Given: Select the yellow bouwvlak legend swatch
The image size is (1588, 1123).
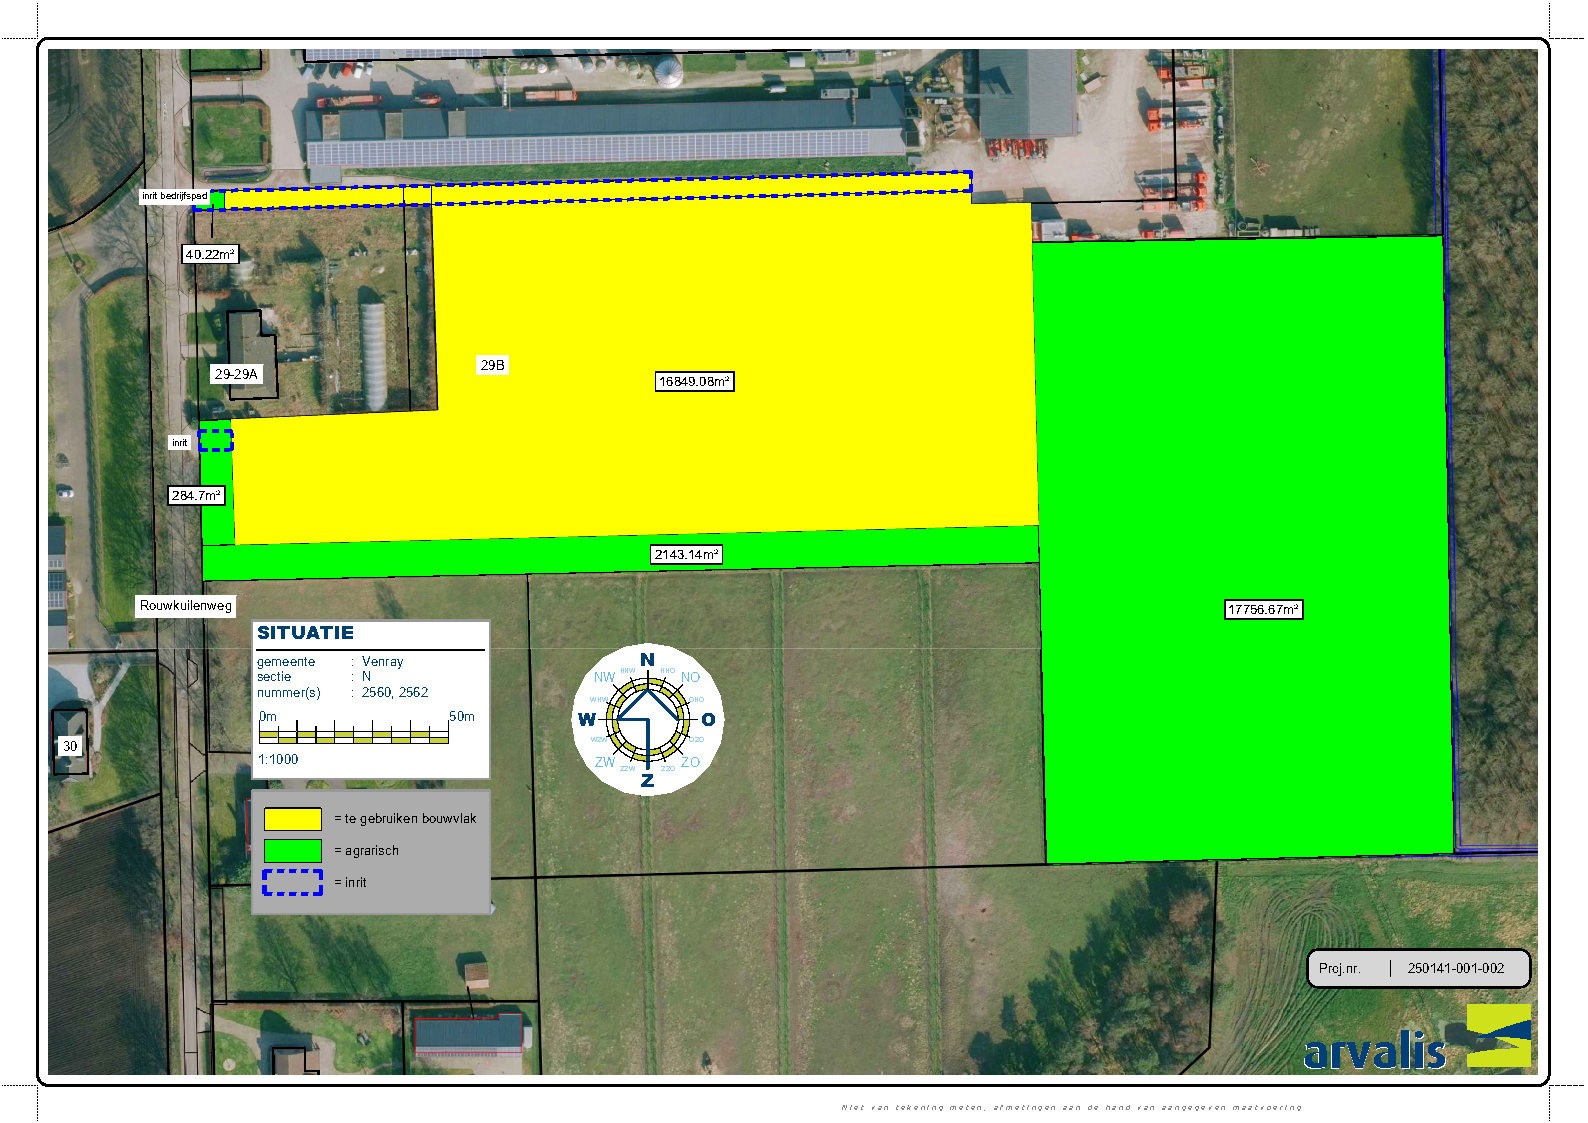Looking at the screenshot, I should click(x=292, y=819).
